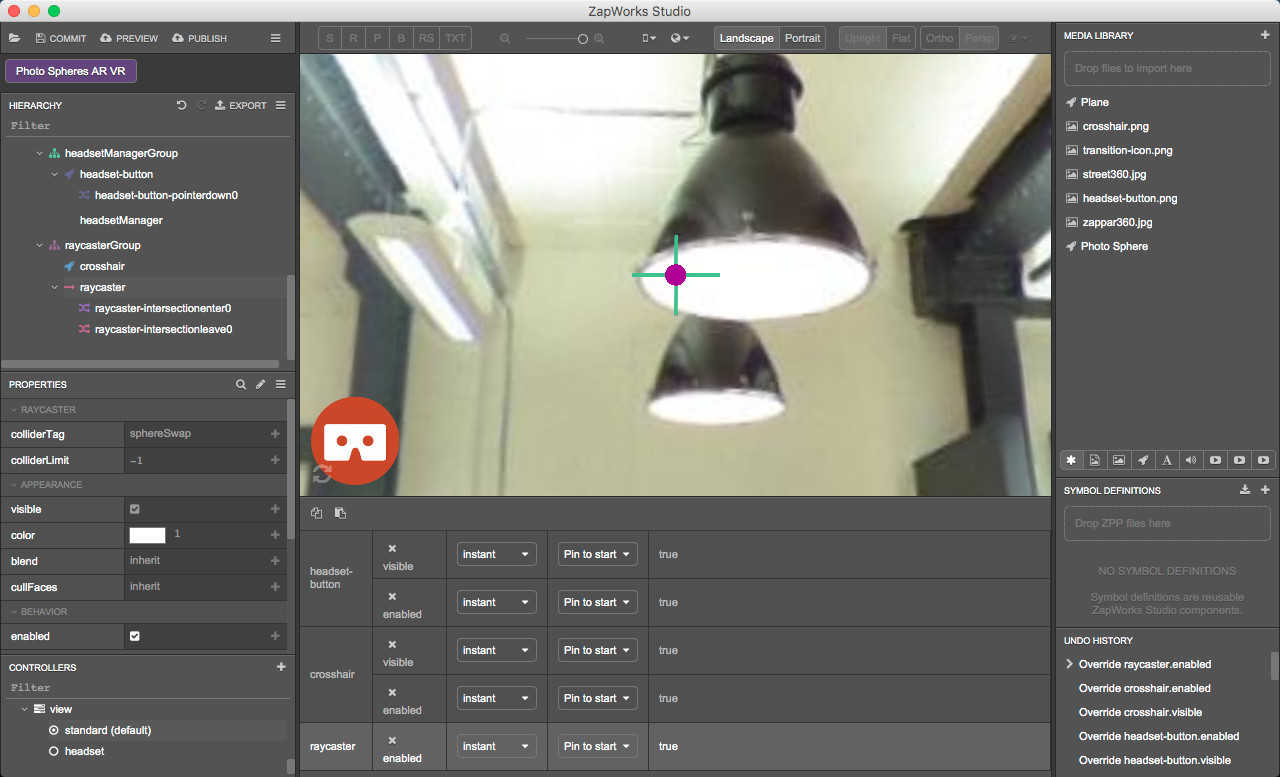Preview the project
The height and width of the screenshot is (777, 1280).
tap(129, 38)
